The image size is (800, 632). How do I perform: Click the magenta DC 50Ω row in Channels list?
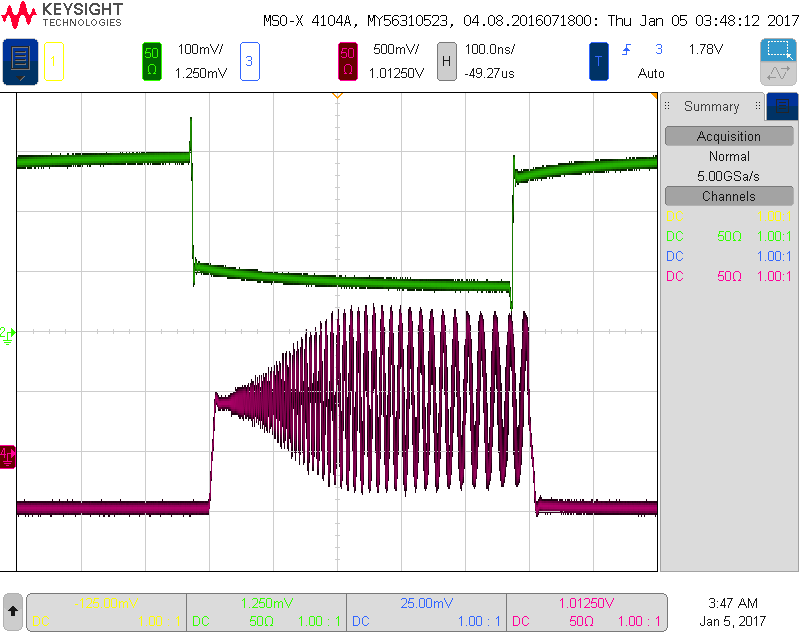(729, 276)
